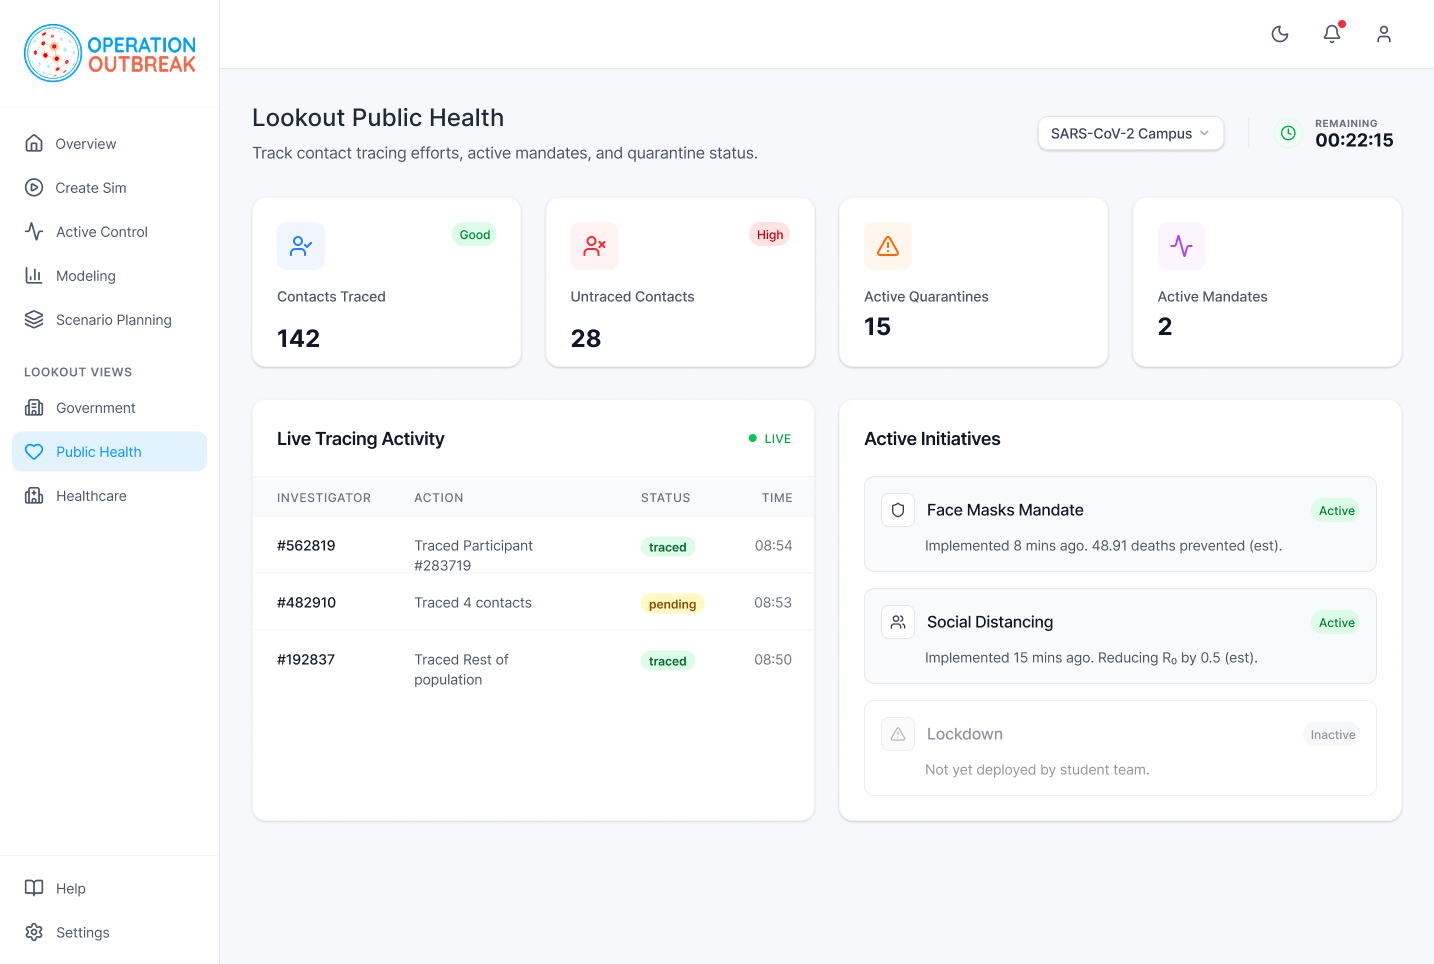Open Modeling section

coord(85,276)
